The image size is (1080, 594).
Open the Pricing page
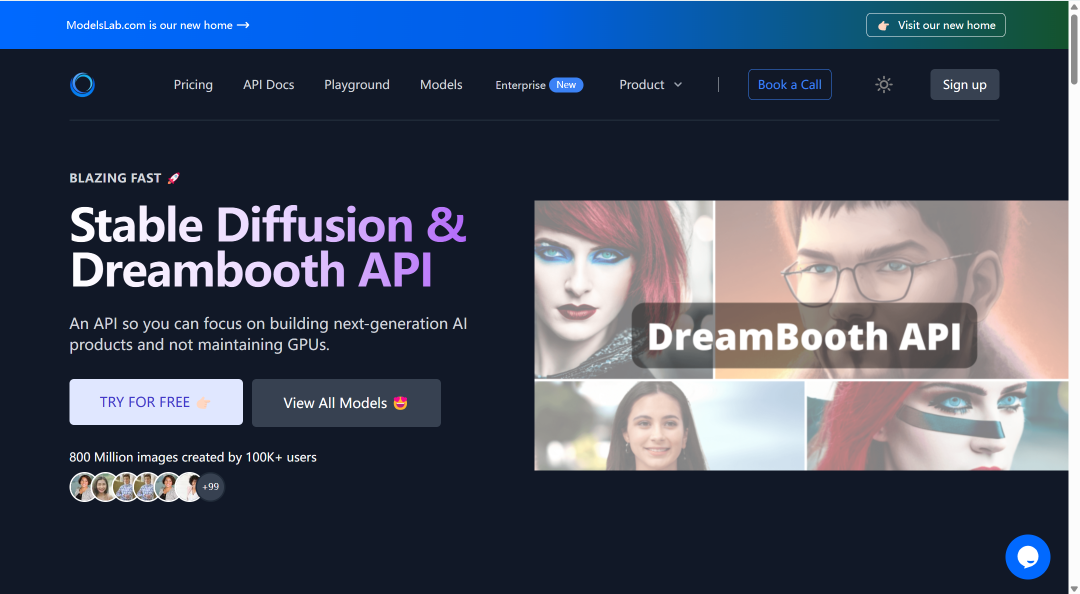tap(193, 85)
